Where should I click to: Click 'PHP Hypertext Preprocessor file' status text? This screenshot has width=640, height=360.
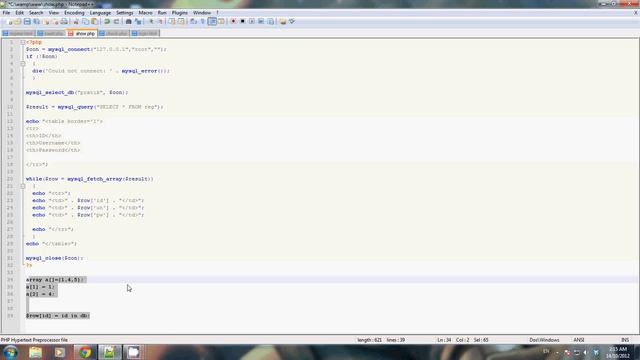click(34, 340)
